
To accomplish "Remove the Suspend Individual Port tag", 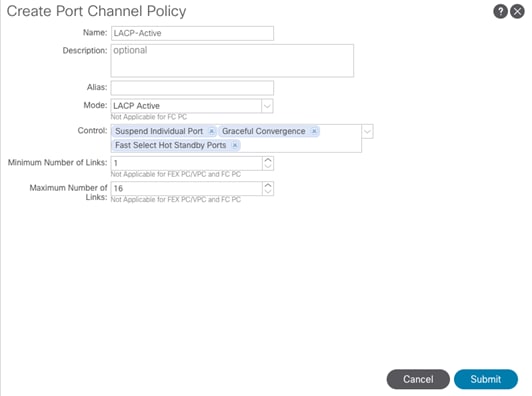I will click(x=212, y=131).
